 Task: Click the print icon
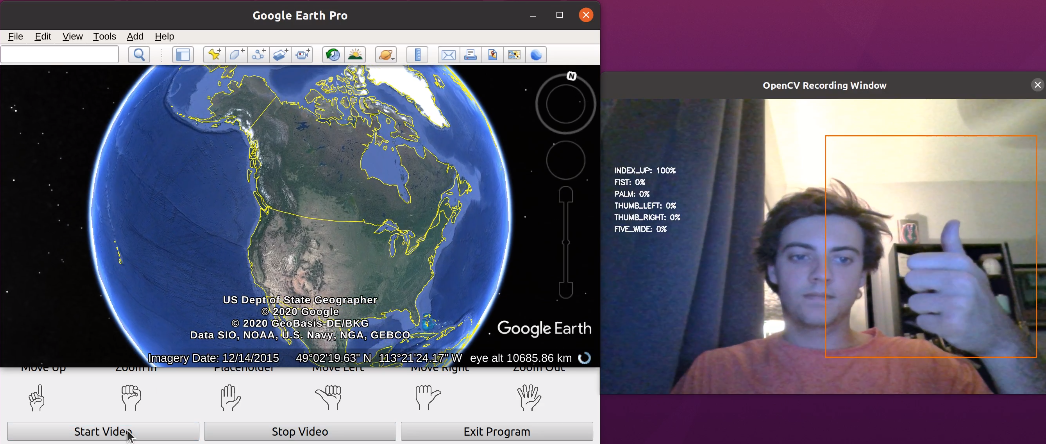(x=470, y=55)
